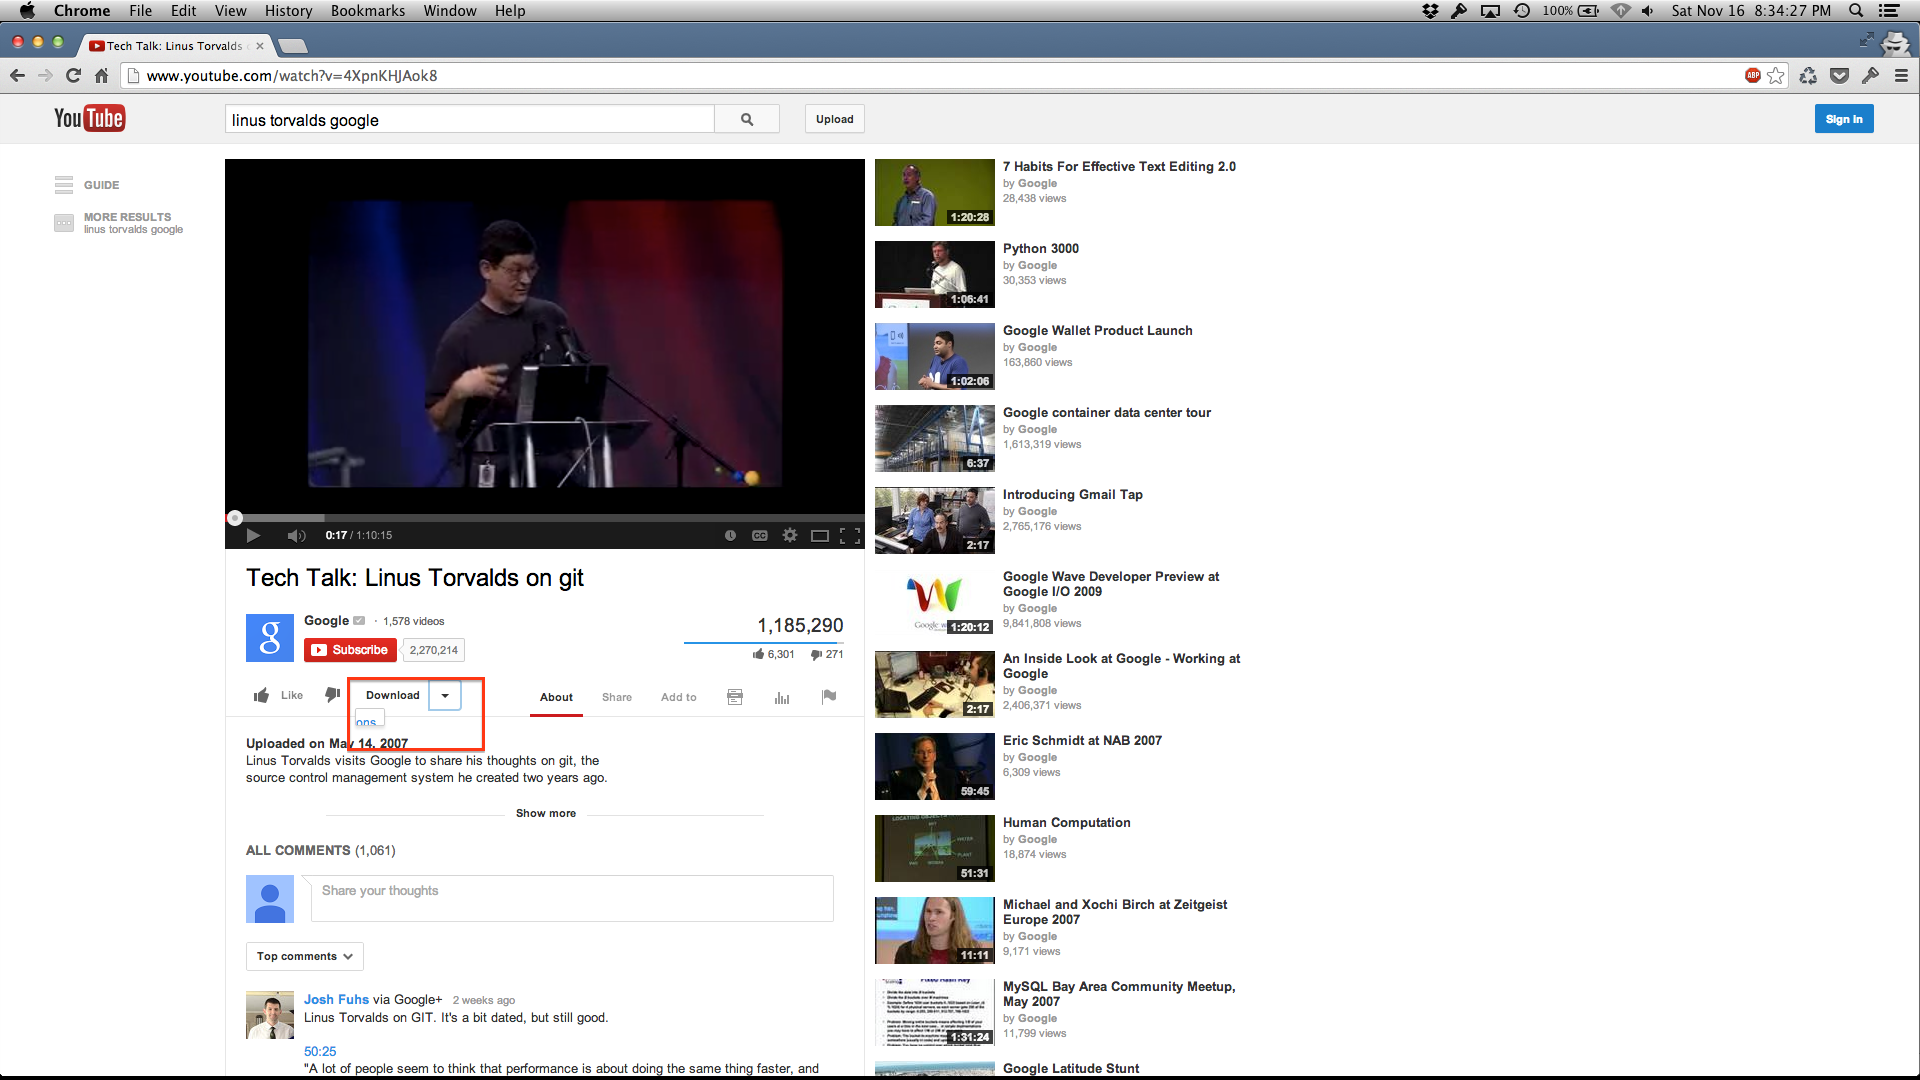Select the Add to tab
The height and width of the screenshot is (1080, 1920).
point(679,697)
